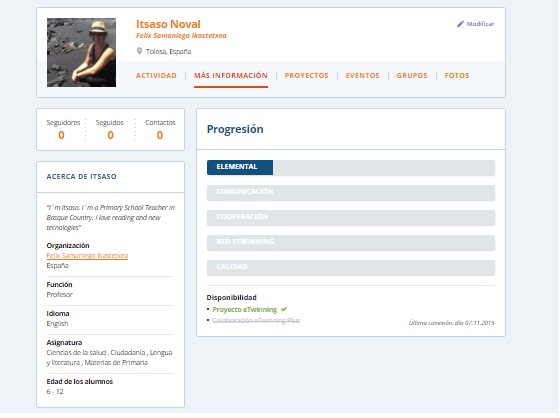
Task: Click the 6 - 12 student age value
Action: 55,392
